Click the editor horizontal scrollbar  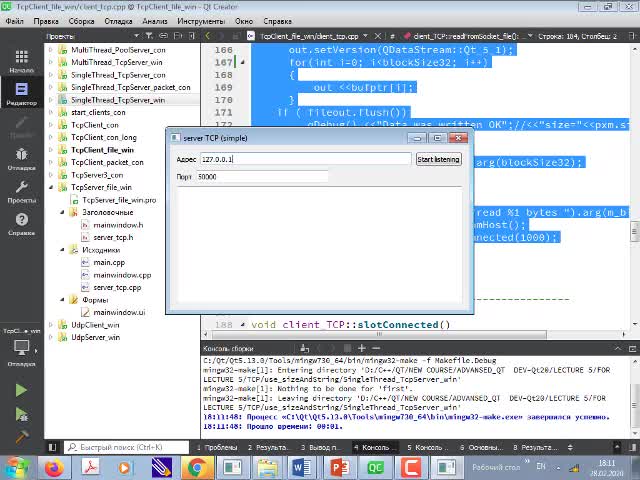tap(378, 334)
